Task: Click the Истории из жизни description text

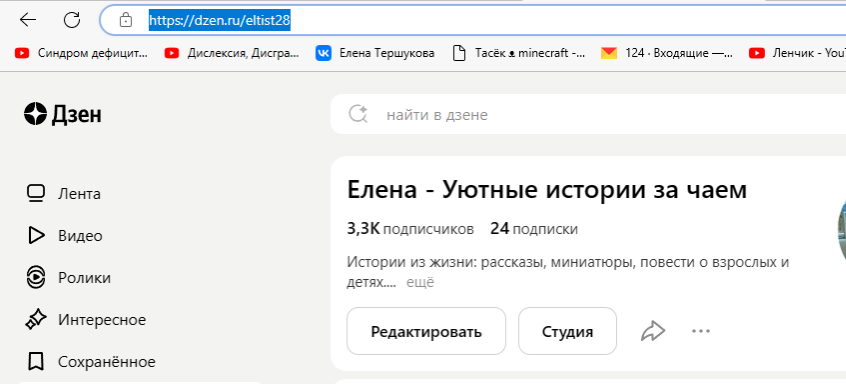Action: tap(568, 272)
